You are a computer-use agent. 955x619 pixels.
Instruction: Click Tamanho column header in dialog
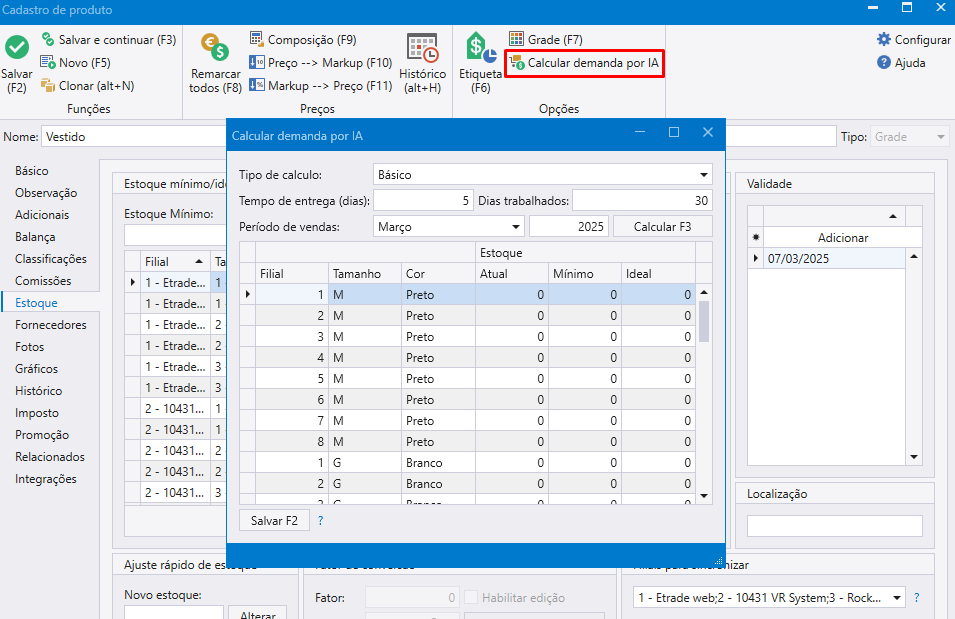point(365,274)
